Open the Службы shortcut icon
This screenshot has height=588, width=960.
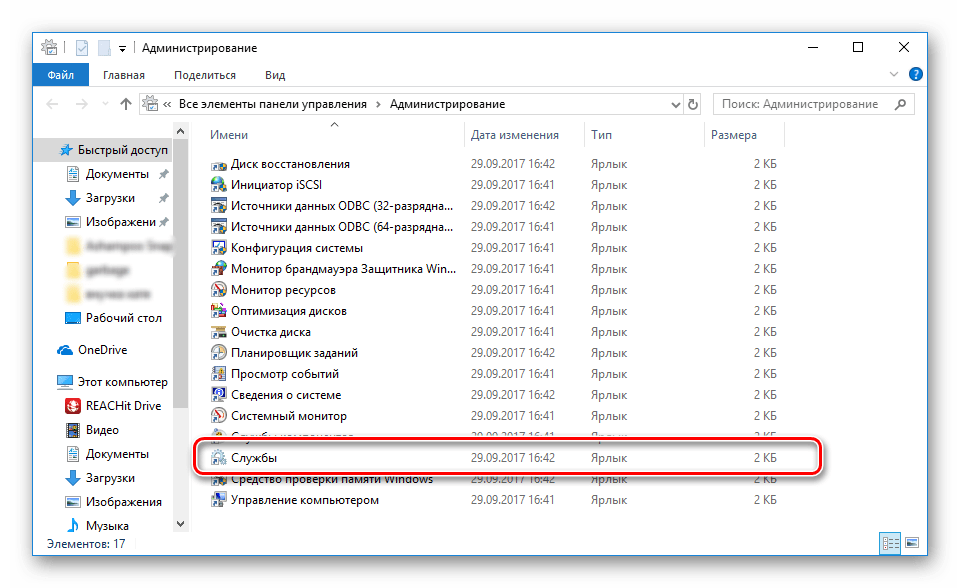tap(219, 458)
